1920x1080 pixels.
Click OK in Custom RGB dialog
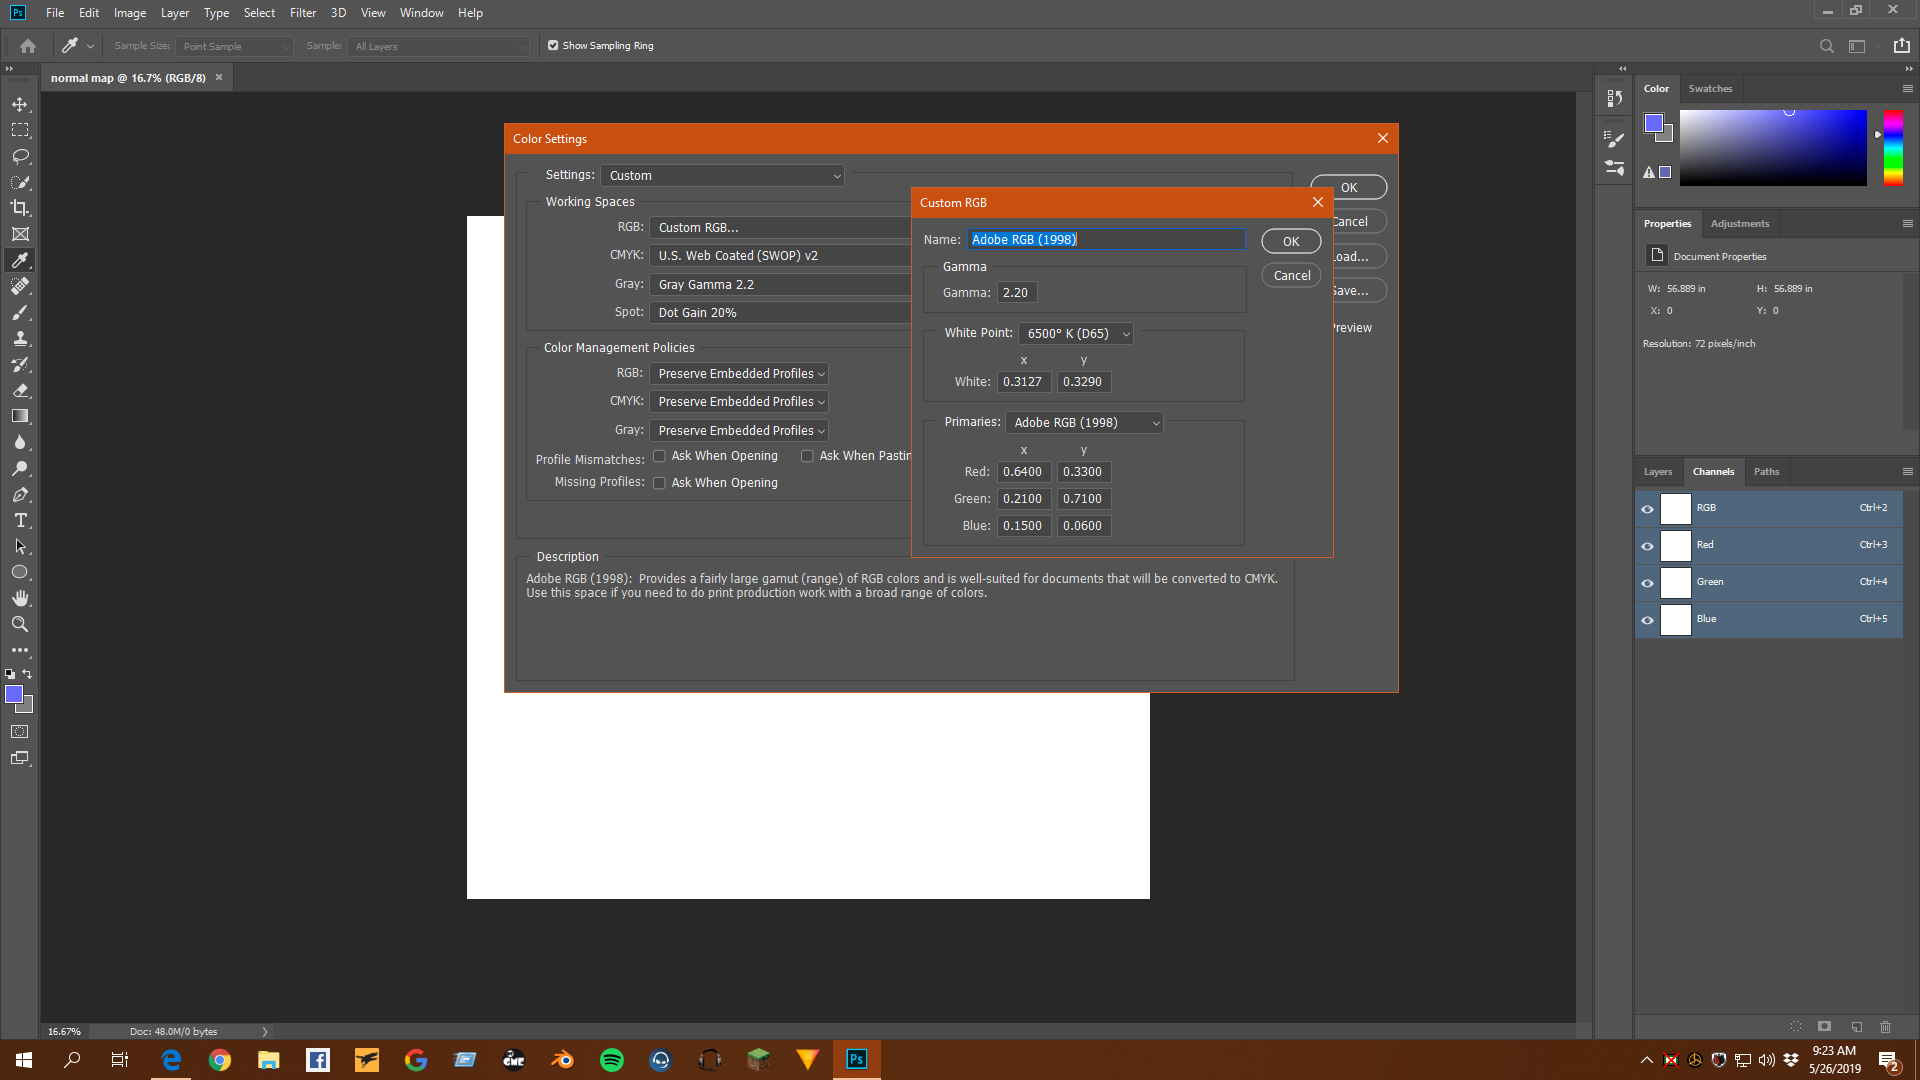[1290, 242]
